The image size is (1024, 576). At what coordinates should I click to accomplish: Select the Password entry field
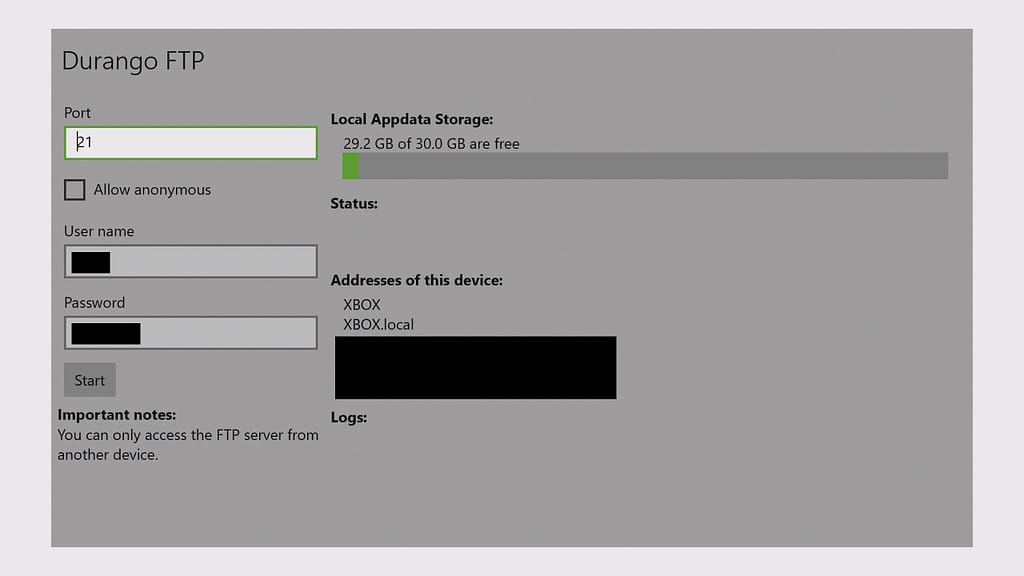click(x=190, y=333)
